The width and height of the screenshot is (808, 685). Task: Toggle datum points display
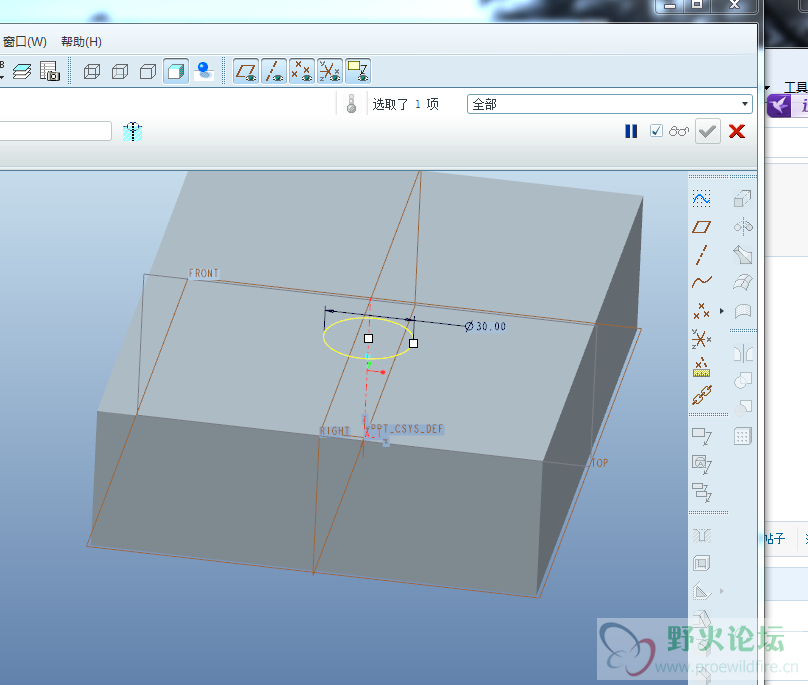click(302, 71)
